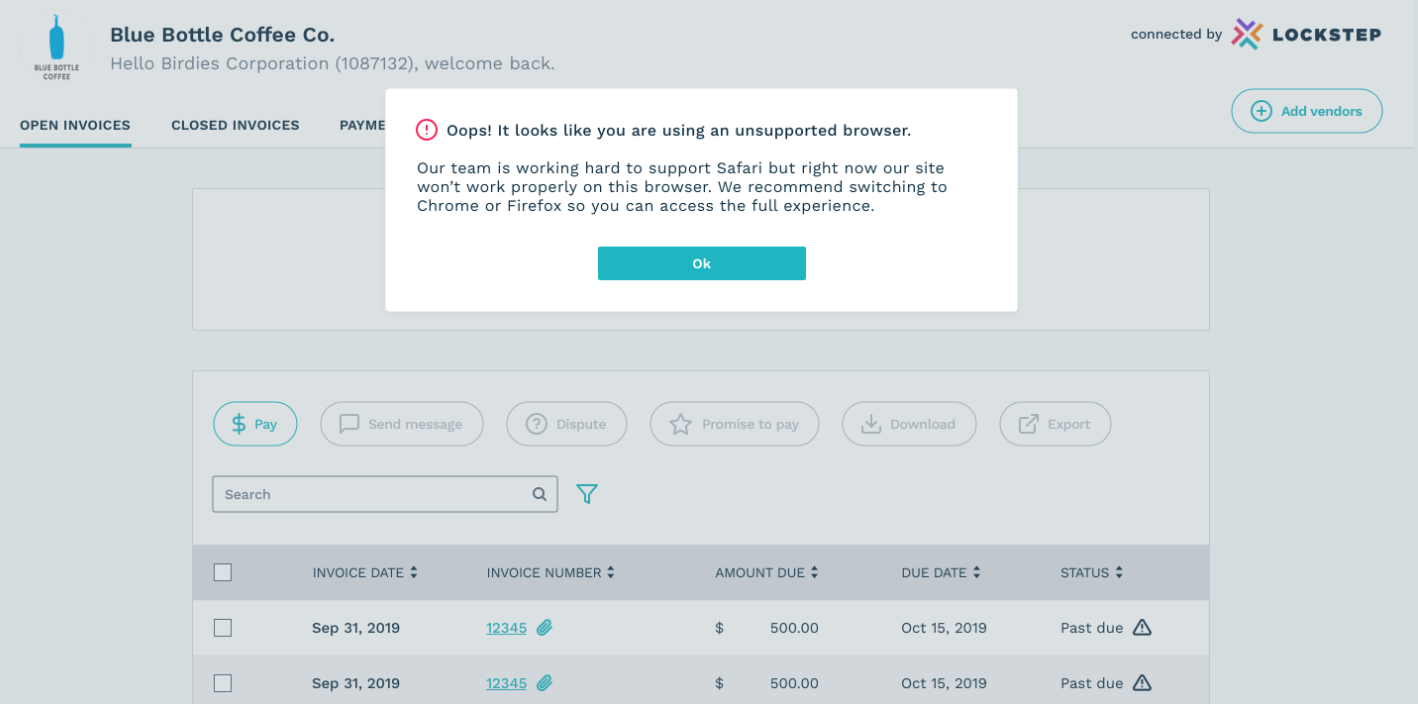Click Past due warning triangle in first row
Viewport: 1418px width, 704px height.
coord(1142,628)
